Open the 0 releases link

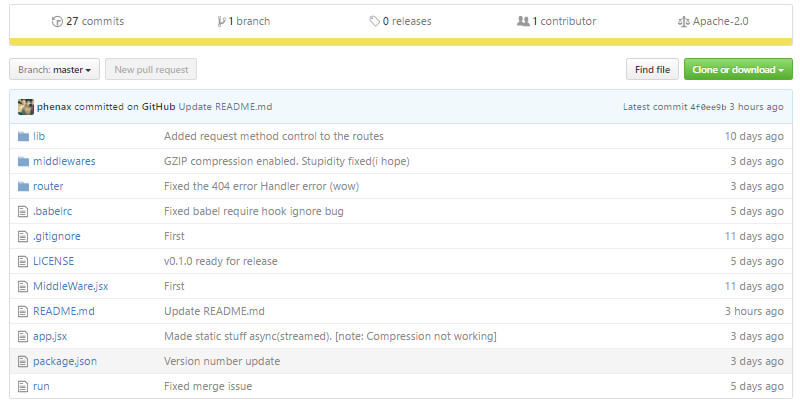[401, 21]
